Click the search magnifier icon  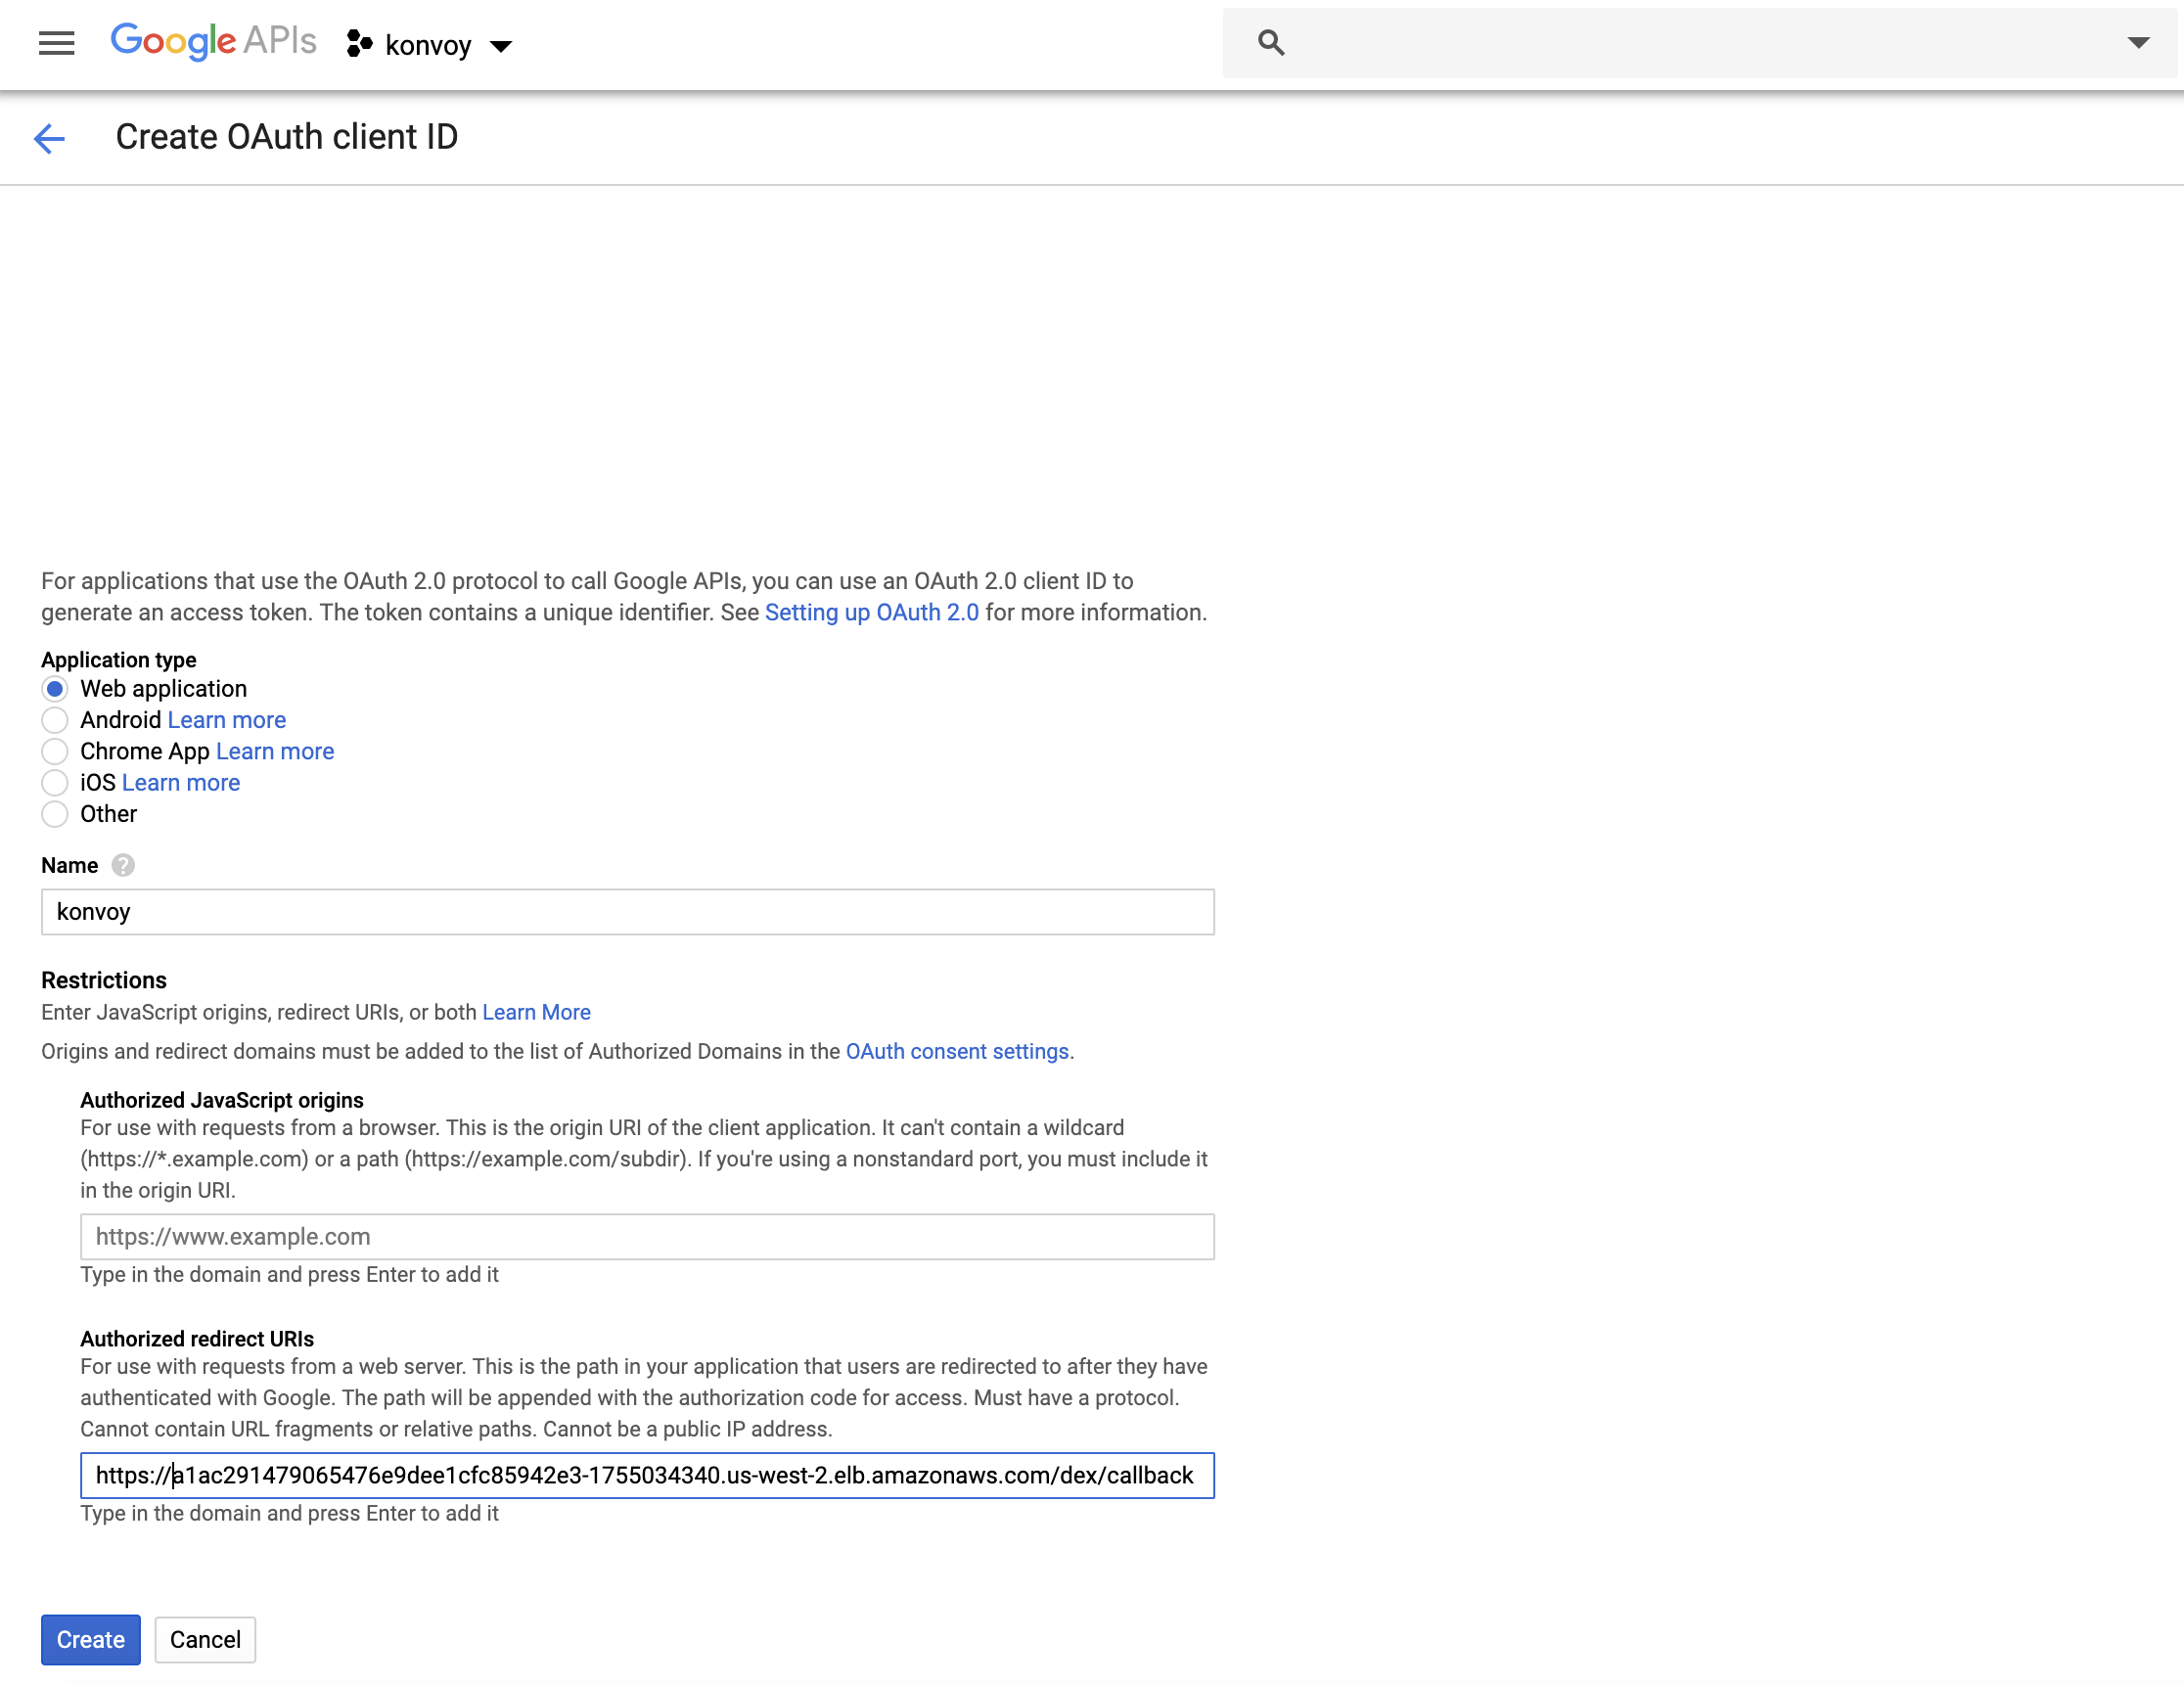[x=1270, y=42]
